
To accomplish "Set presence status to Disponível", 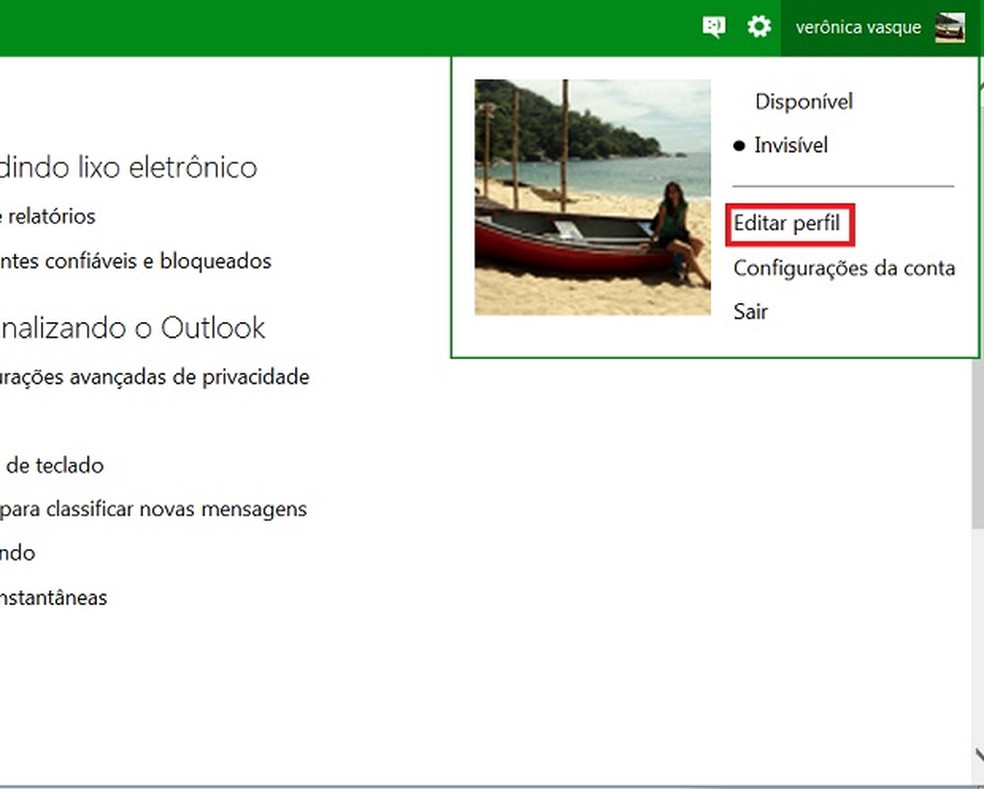I will 803,101.
